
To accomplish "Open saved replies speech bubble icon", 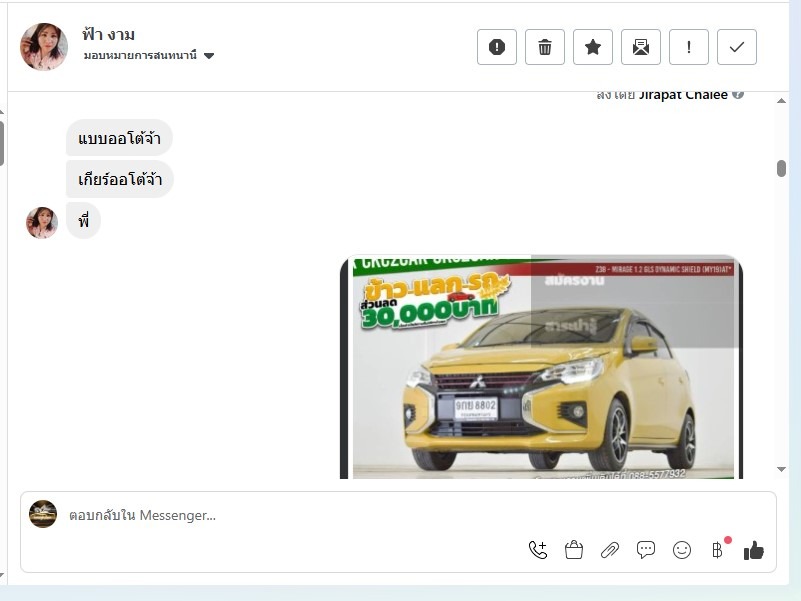I will 646,550.
